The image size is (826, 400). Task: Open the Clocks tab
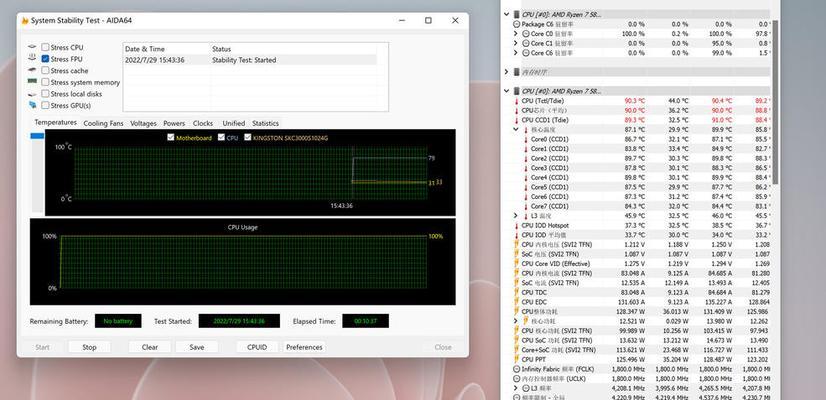coord(203,123)
